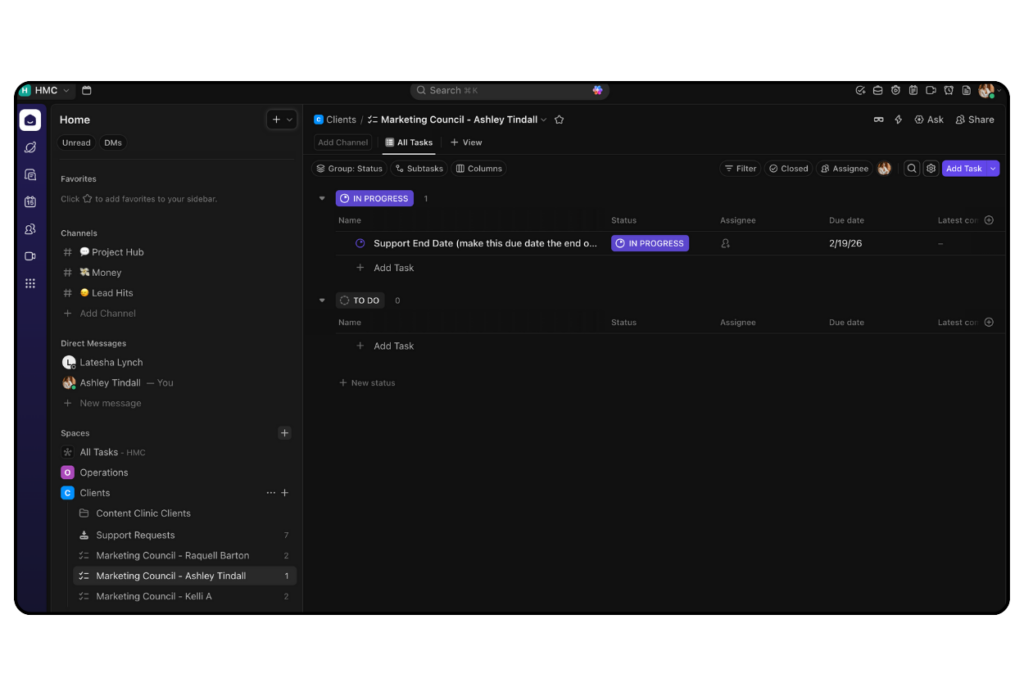The height and width of the screenshot is (696, 1024).
Task: Start a Clip recording from the top bar
Action: click(931, 90)
